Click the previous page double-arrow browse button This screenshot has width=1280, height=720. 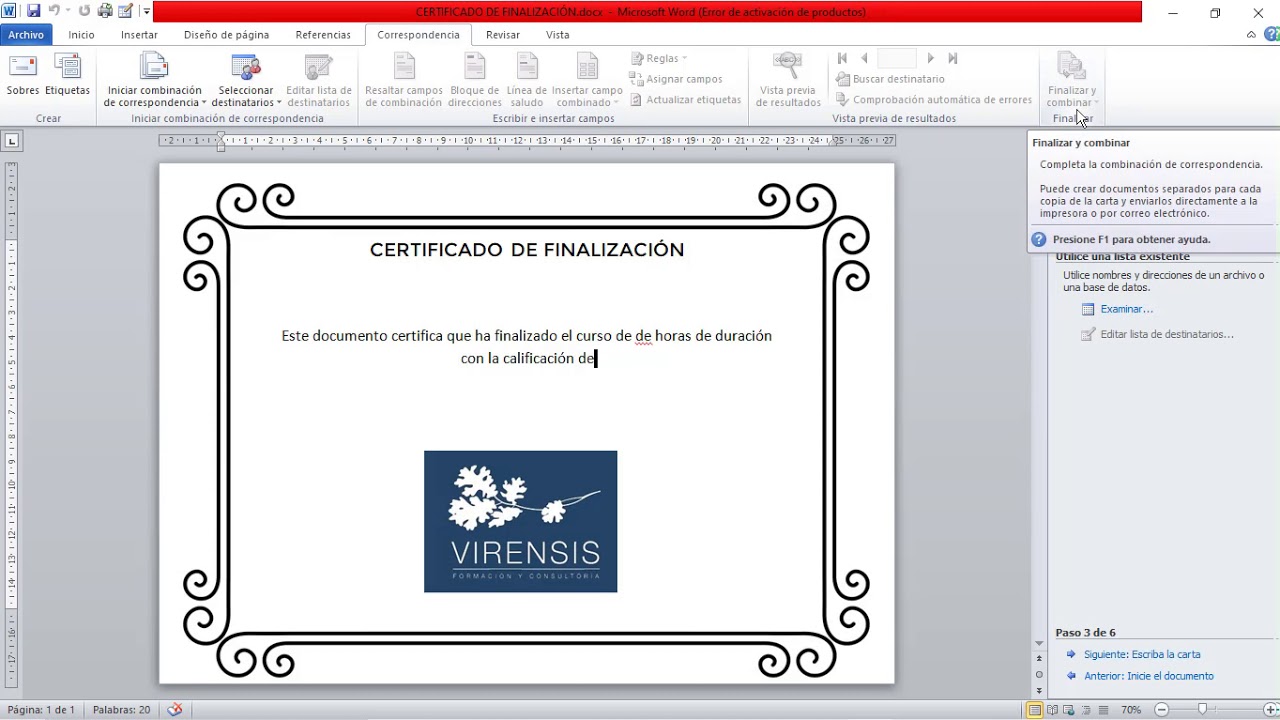(1039, 659)
